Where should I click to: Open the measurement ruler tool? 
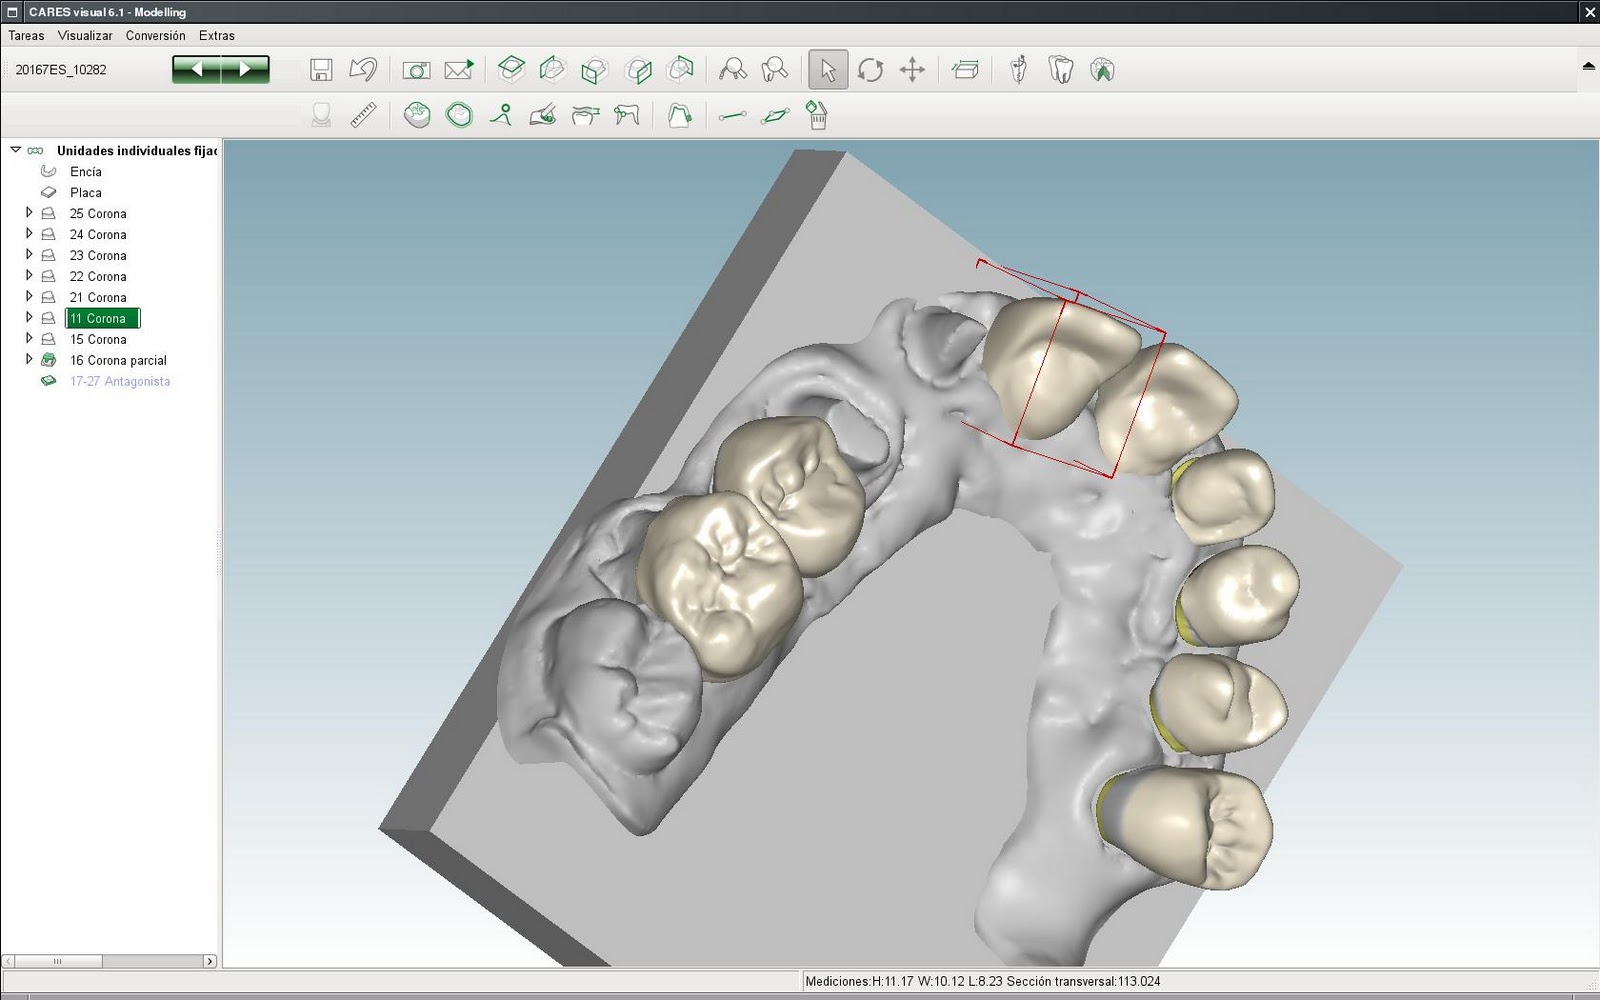[362, 115]
